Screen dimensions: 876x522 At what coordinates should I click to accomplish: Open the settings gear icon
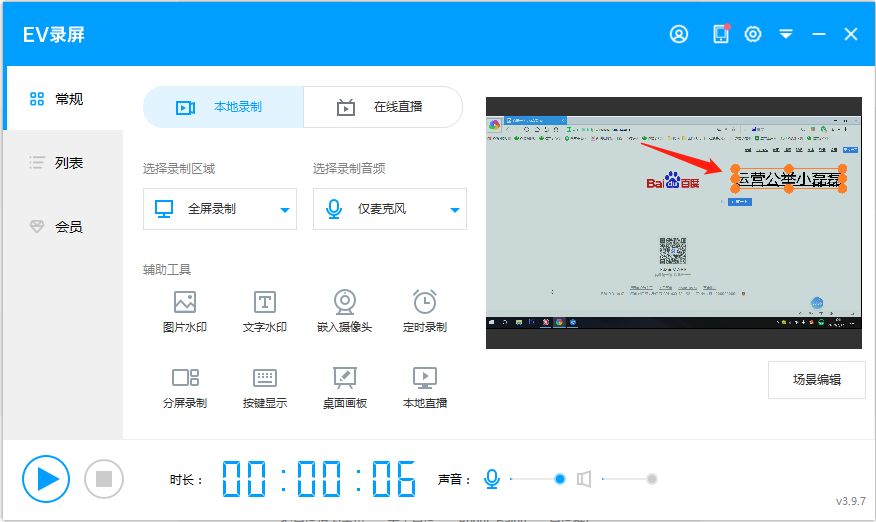tap(753, 34)
